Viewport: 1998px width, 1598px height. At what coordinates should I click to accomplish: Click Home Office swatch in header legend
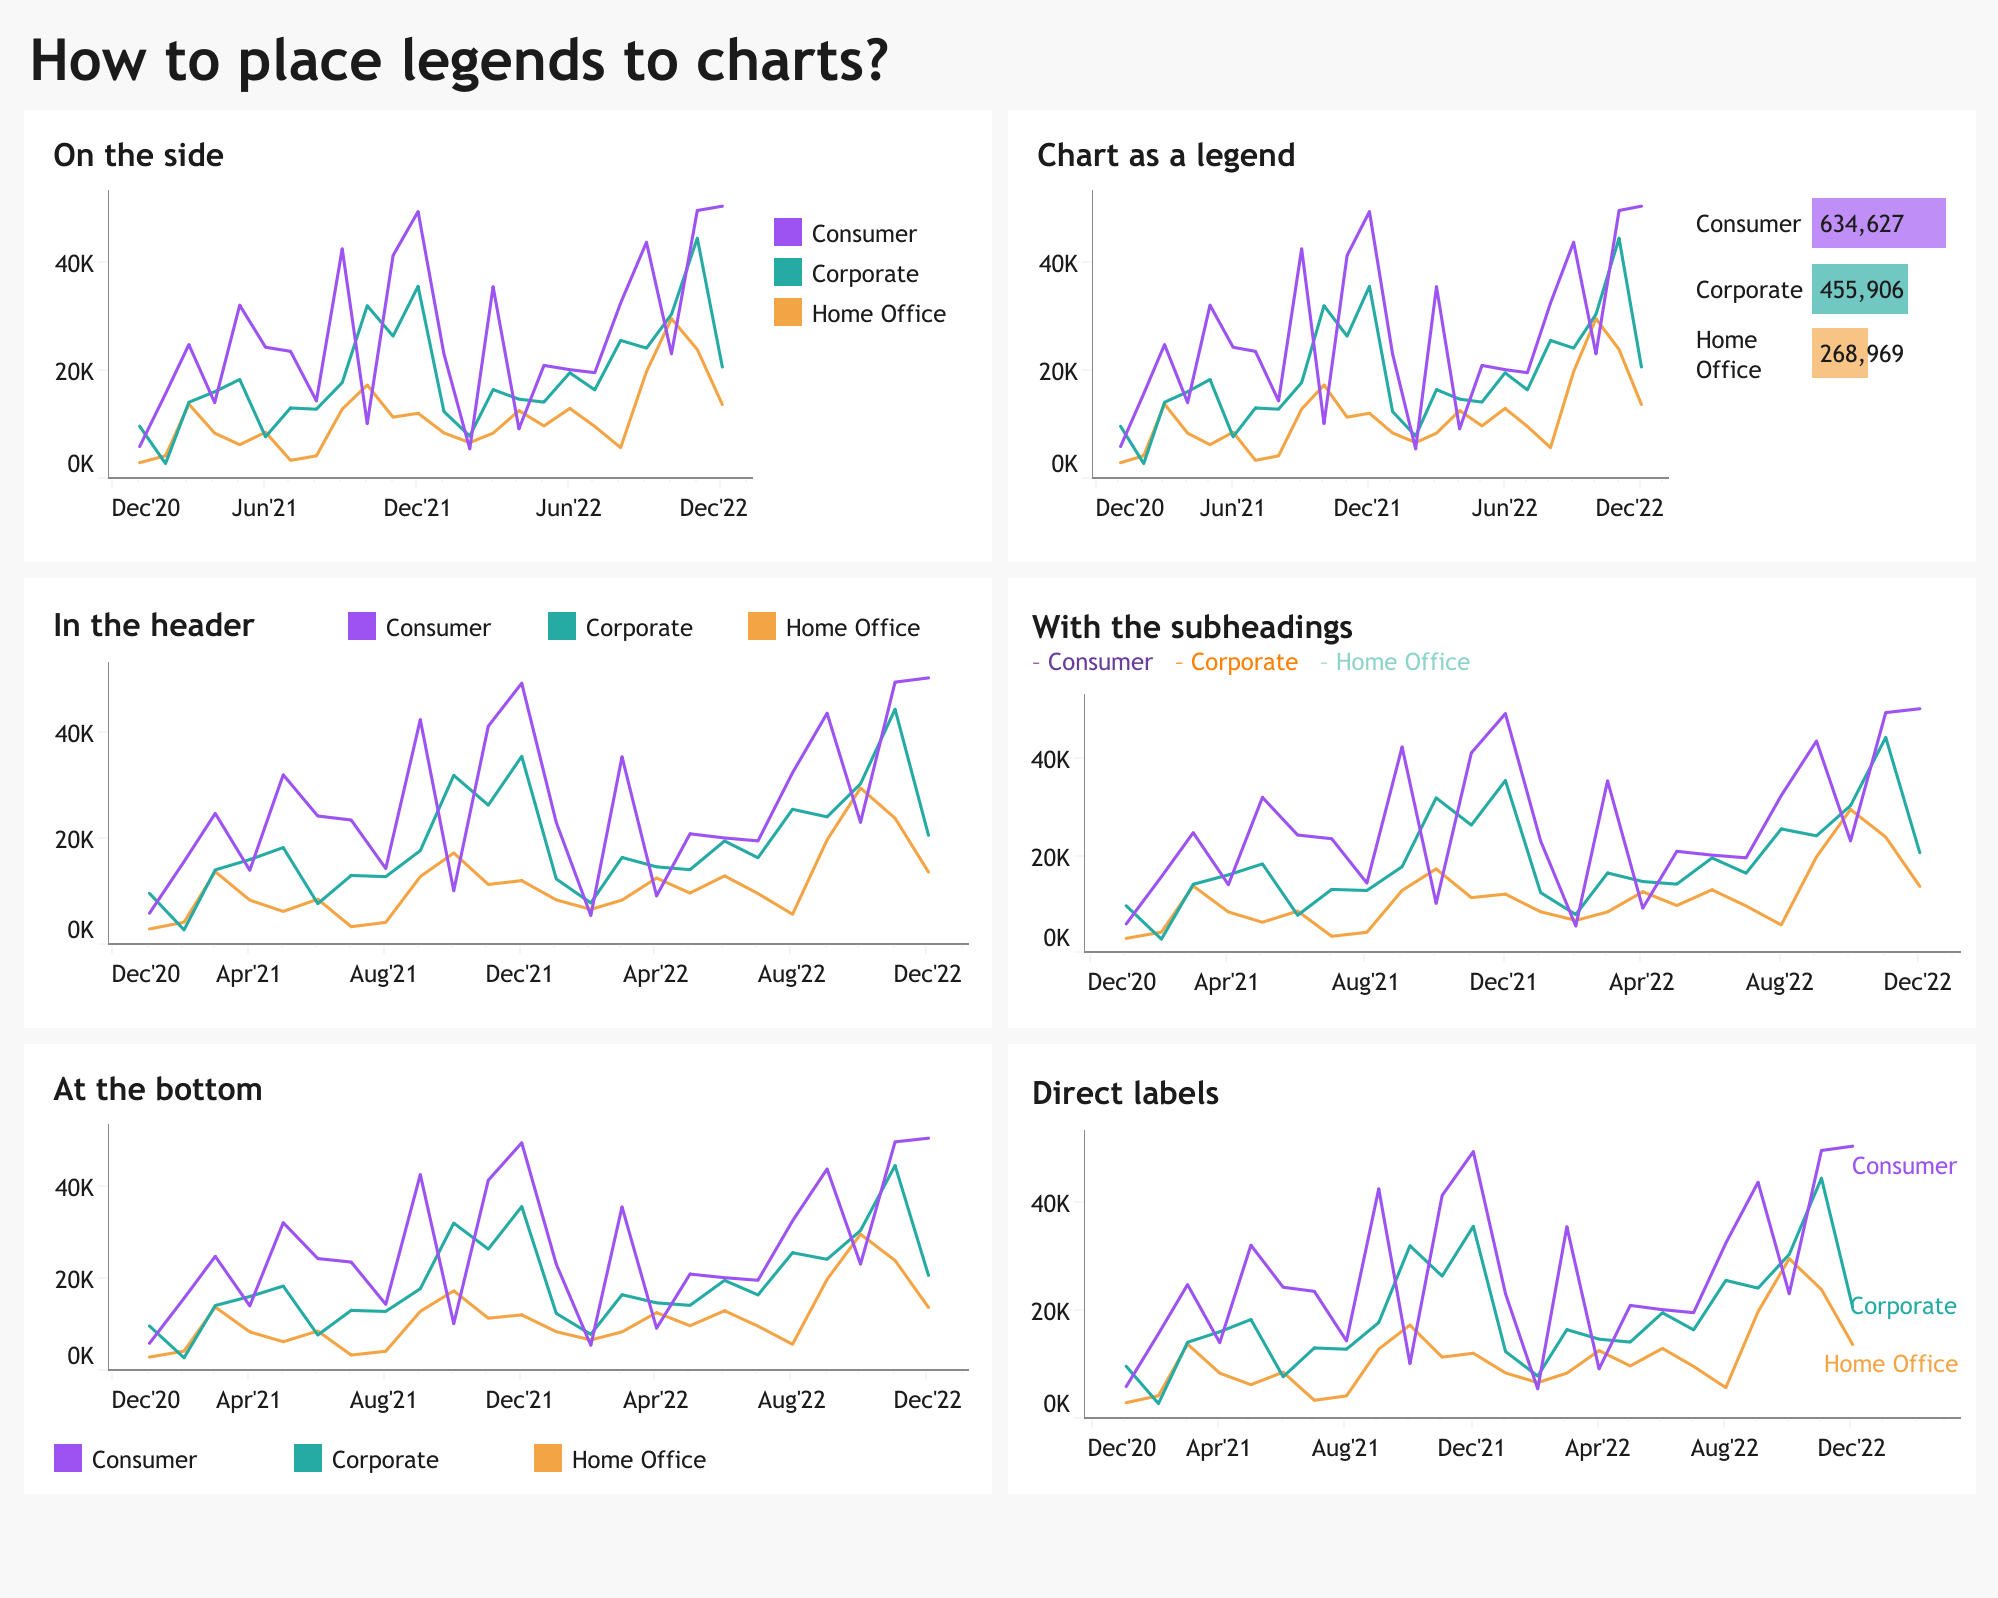click(x=762, y=627)
